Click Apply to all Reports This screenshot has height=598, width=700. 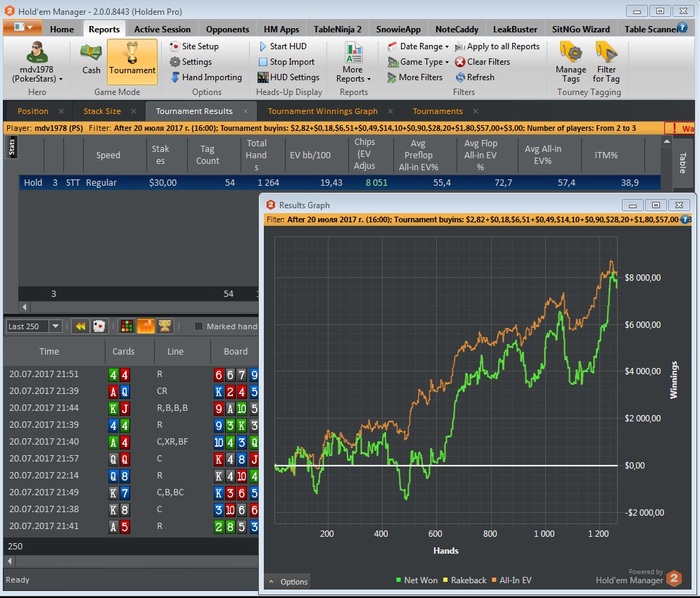(x=497, y=46)
